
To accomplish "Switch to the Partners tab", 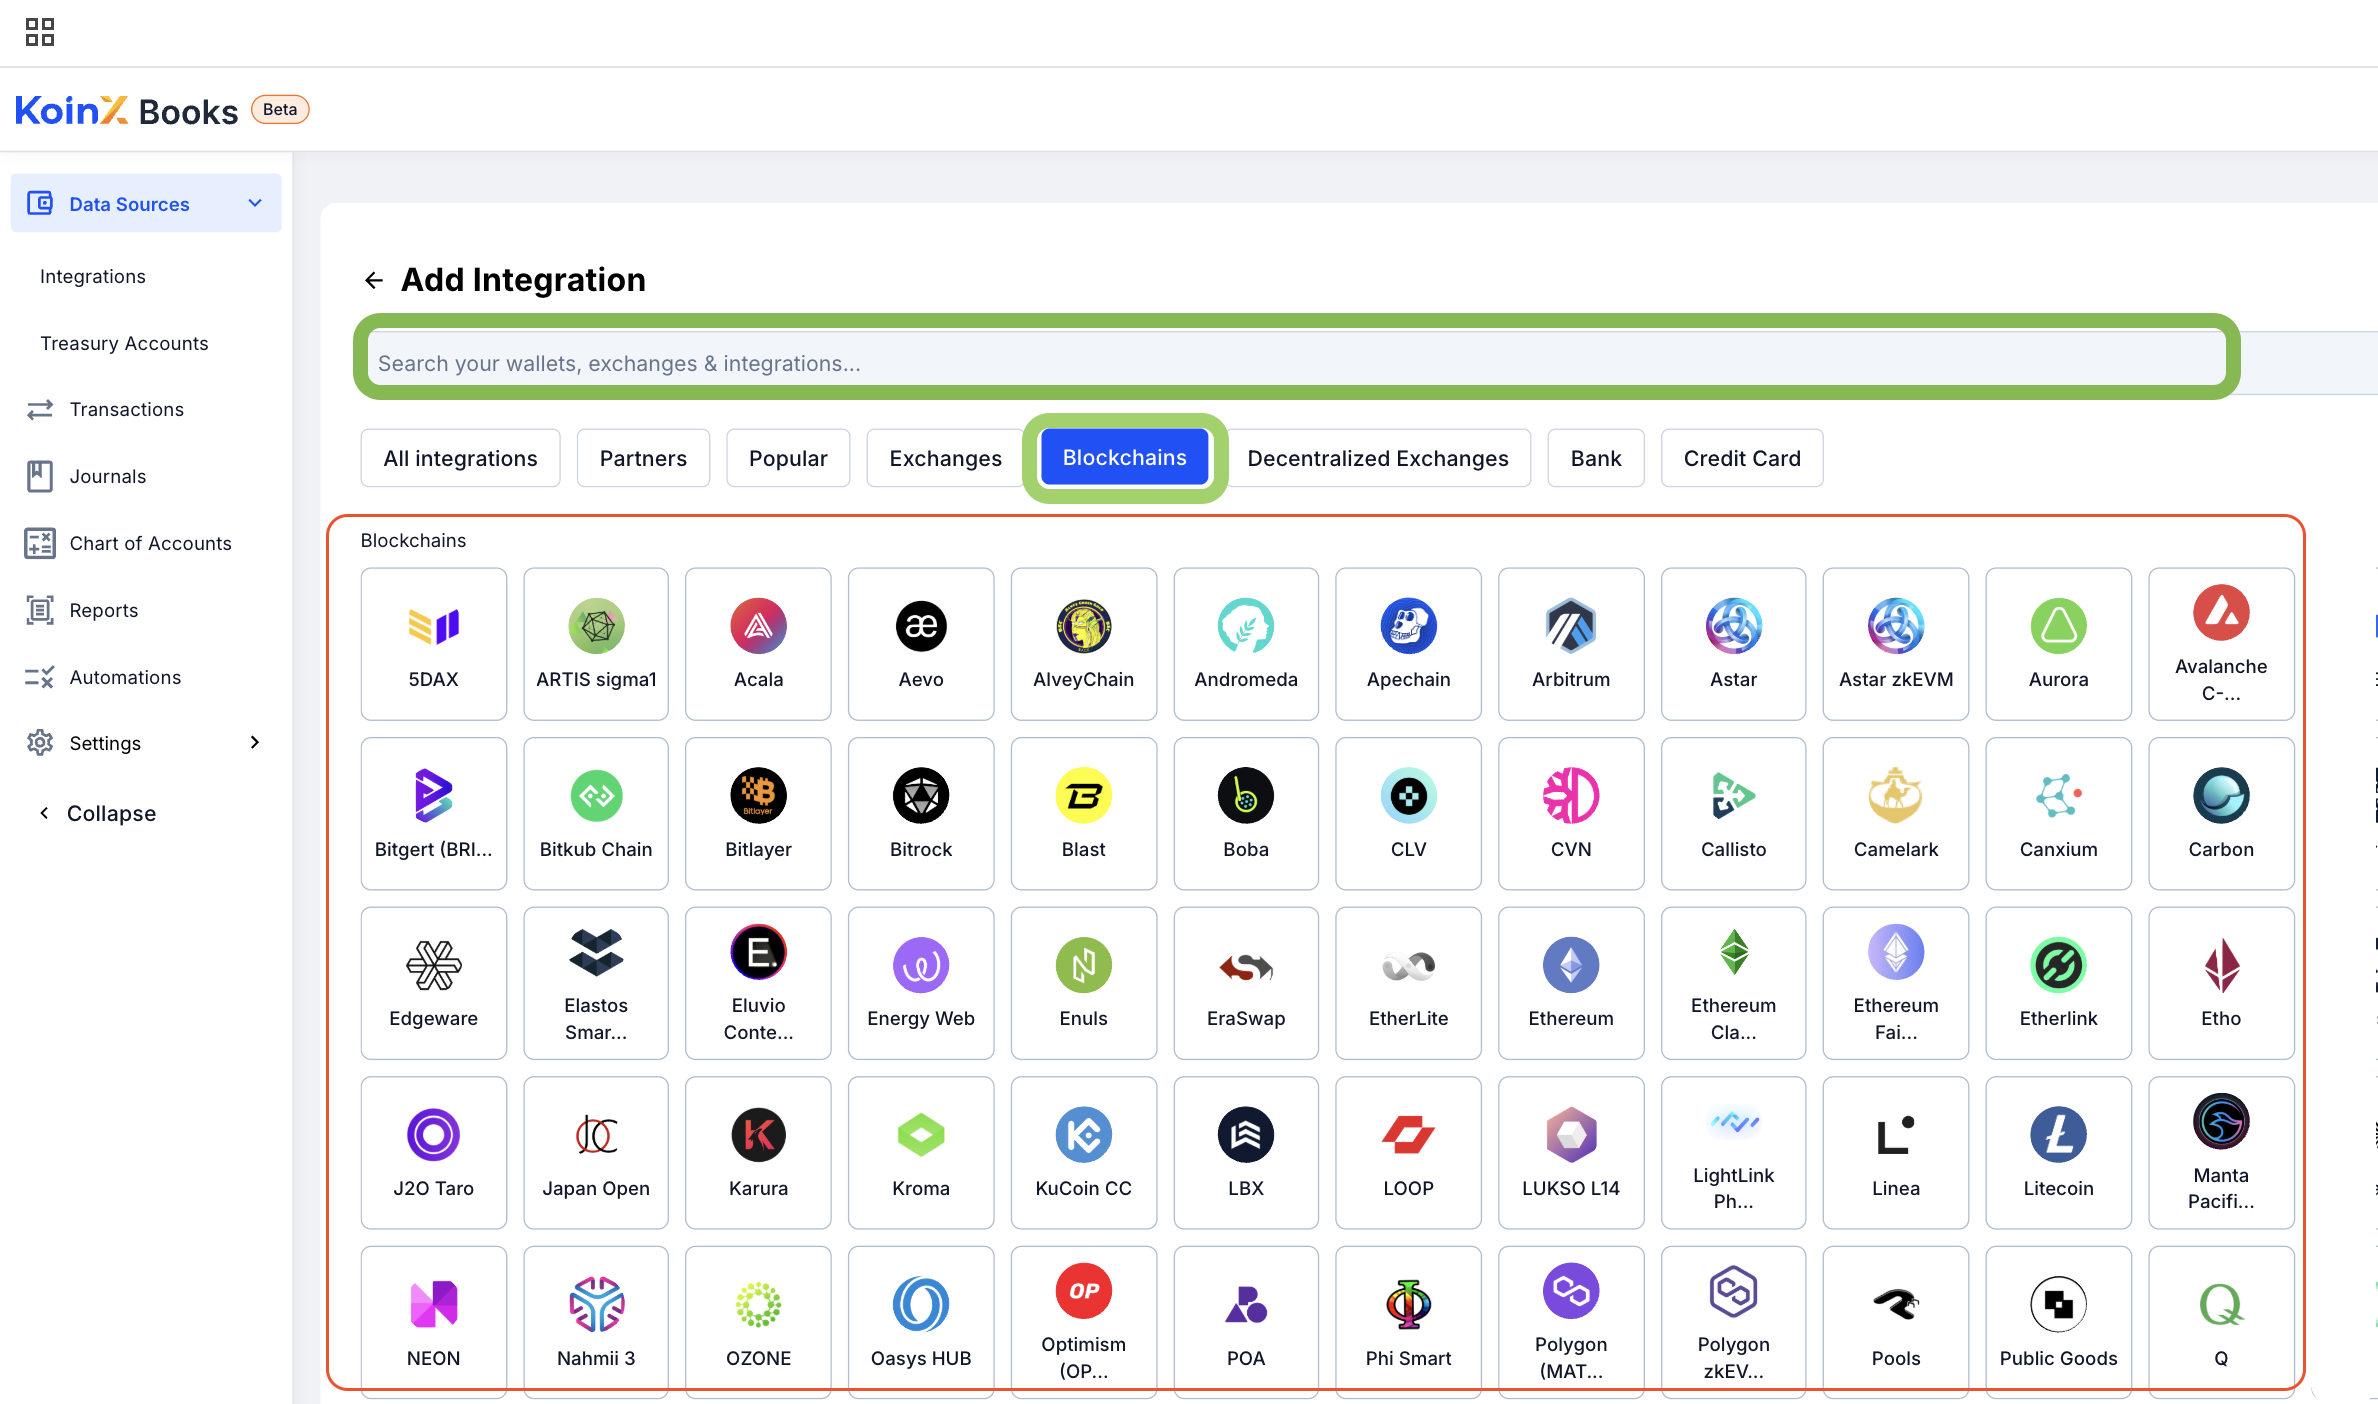I will [x=643, y=458].
